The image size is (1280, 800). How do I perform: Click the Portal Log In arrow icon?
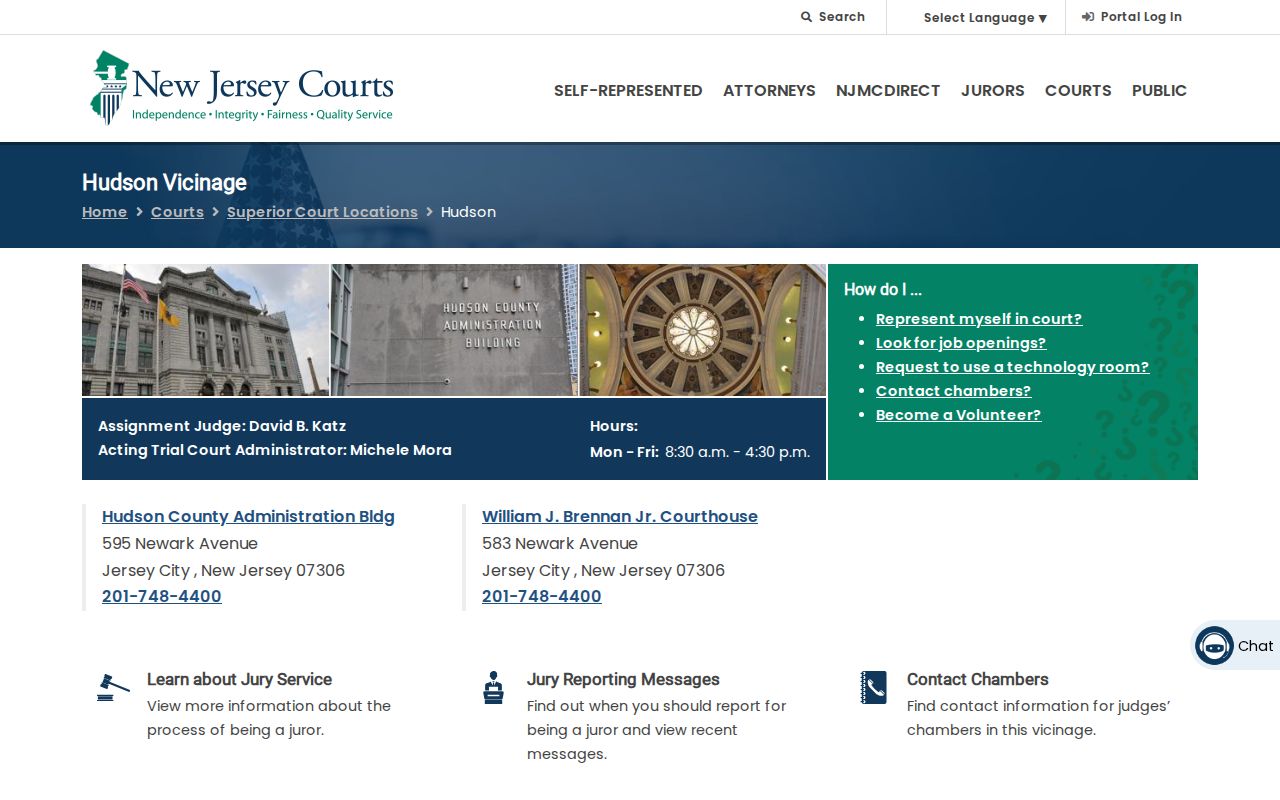click(x=1088, y=17)
